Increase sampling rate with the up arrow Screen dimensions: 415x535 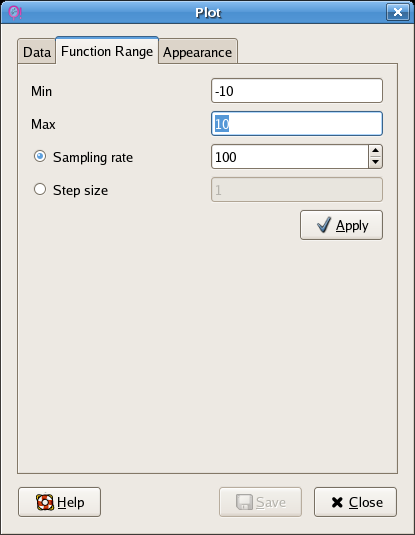pyautogui.click(x=375, y=150)
